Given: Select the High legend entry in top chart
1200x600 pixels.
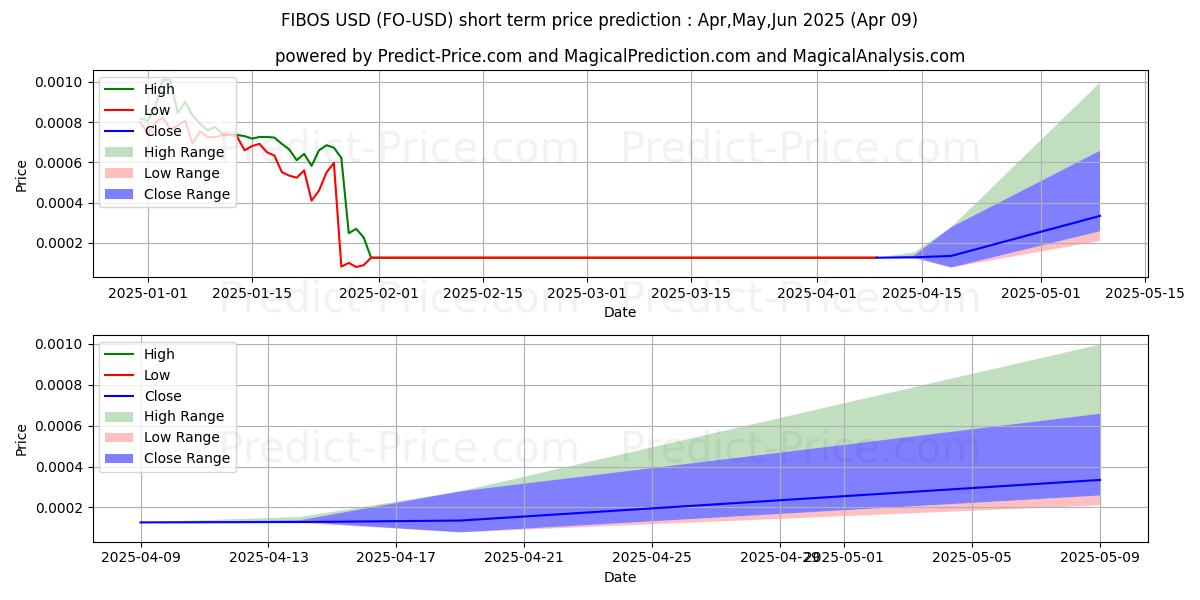Looking at the screenshot, I should (160, 89).
